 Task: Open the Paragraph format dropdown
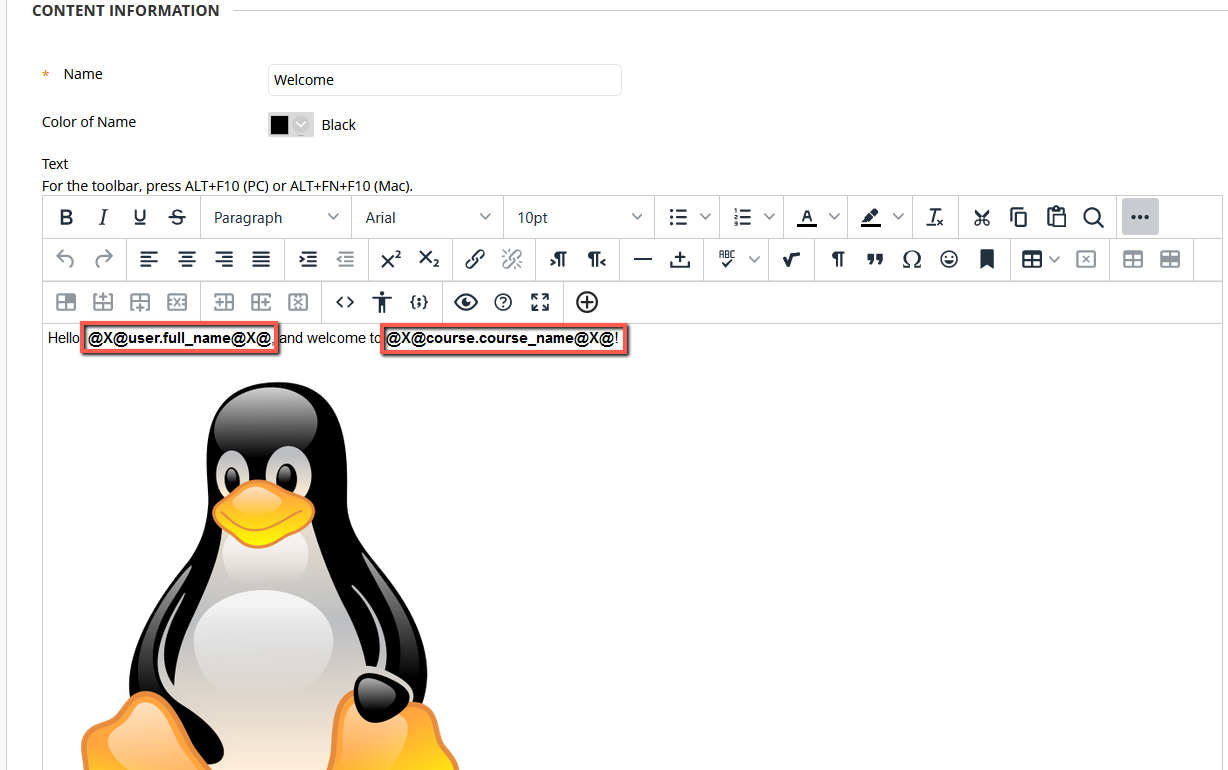coord(276,217)
